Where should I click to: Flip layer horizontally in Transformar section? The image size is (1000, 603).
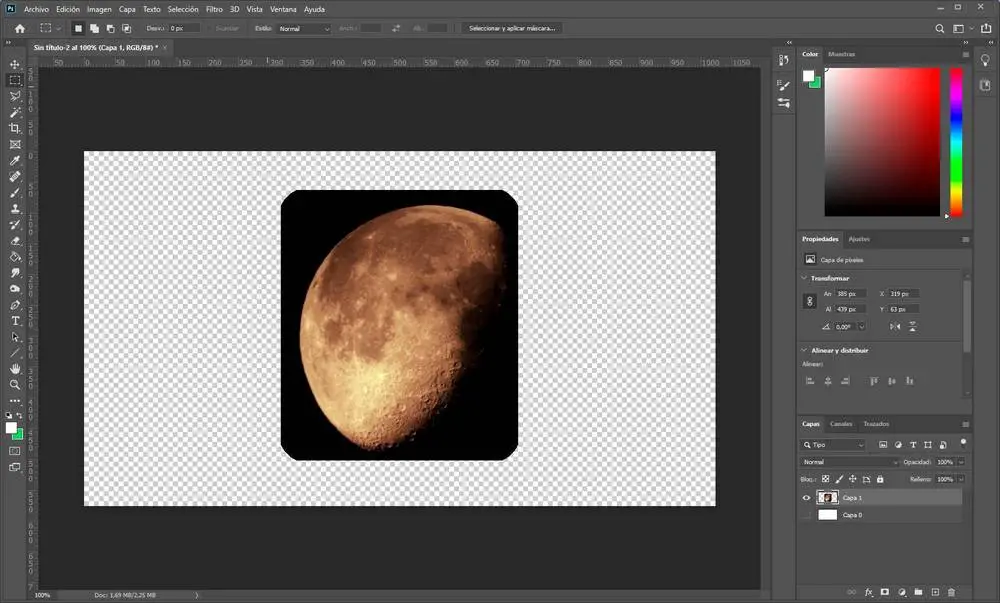pos(895,326)
